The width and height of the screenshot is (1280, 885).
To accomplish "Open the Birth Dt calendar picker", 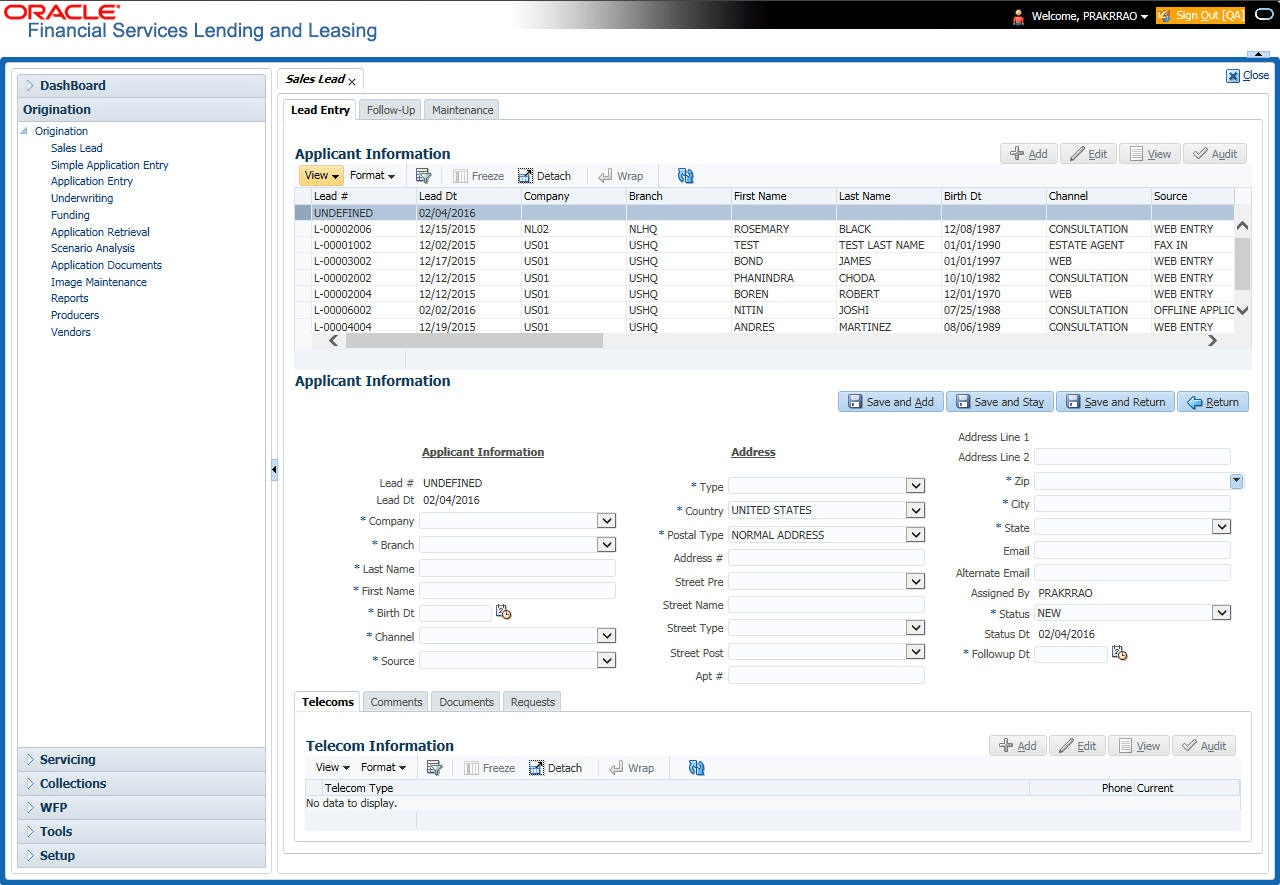I will tap(503, 613).
